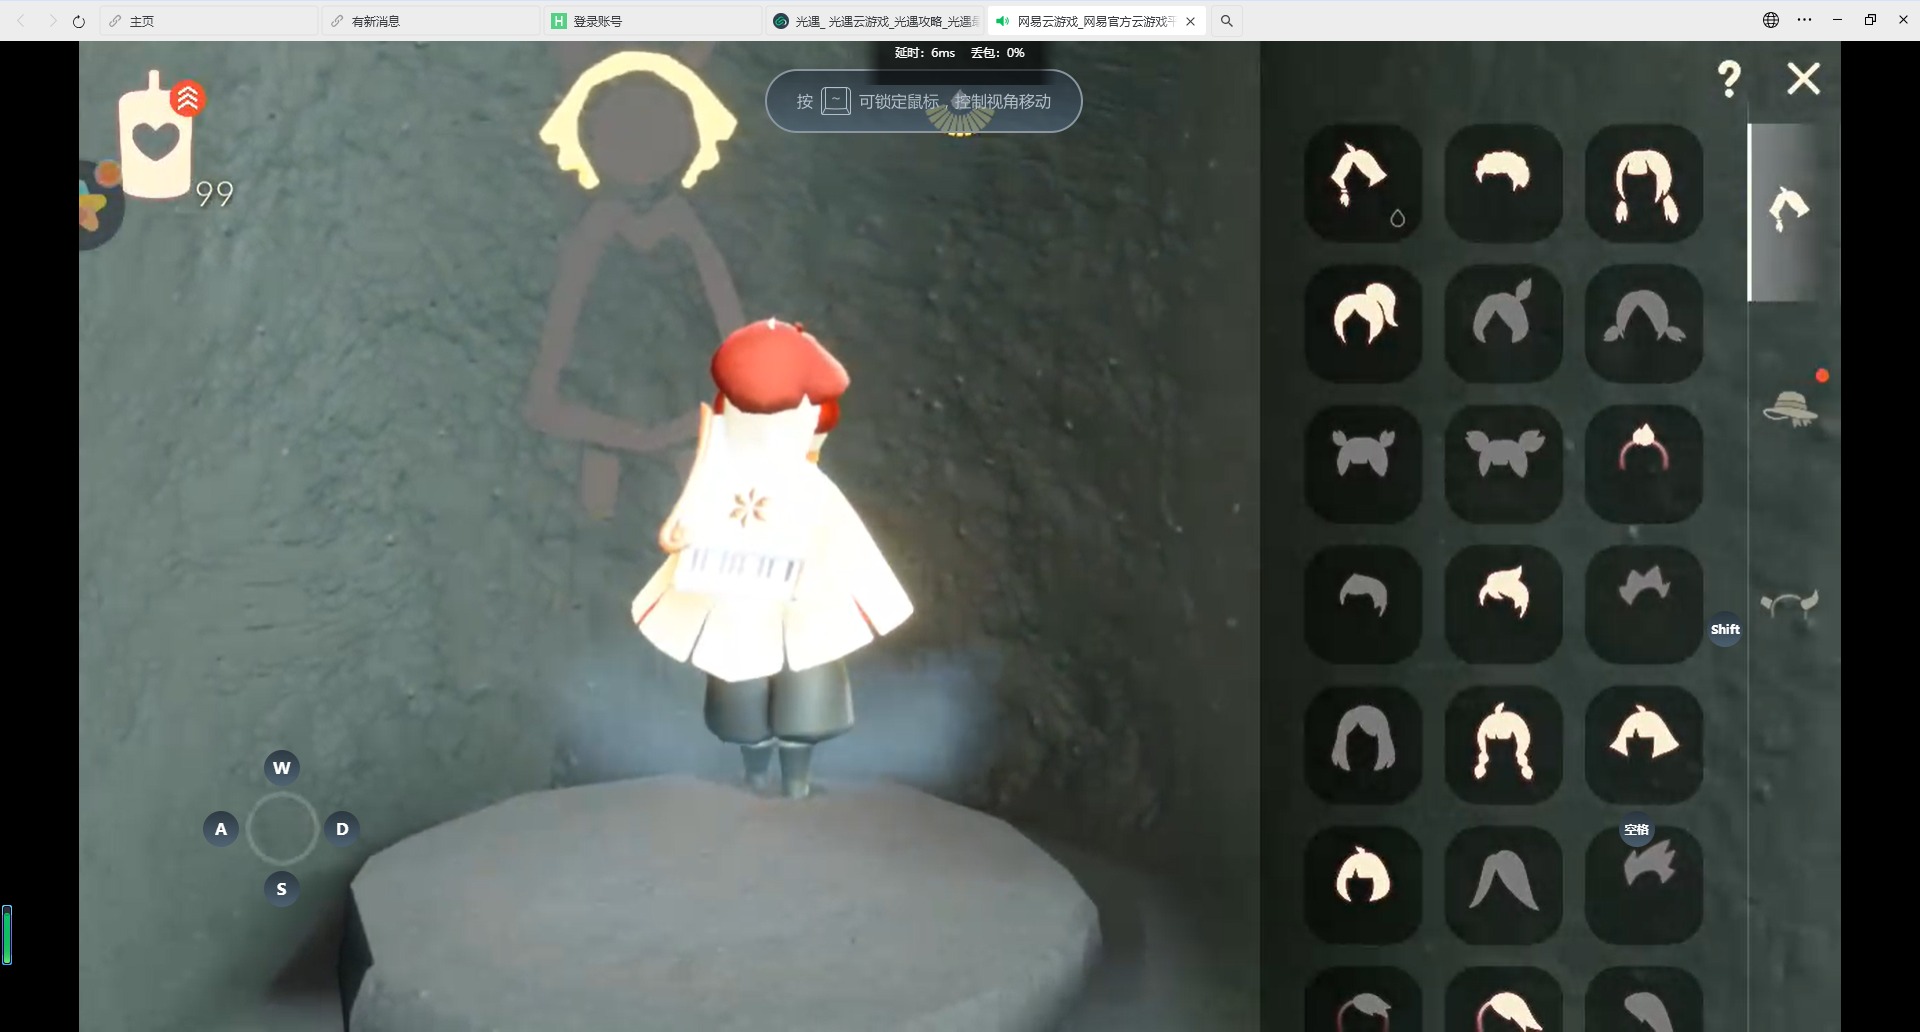The width and height of the screenshot is (1920, 1032).
Task: Click the S movement key
Action: coord(282,889)
